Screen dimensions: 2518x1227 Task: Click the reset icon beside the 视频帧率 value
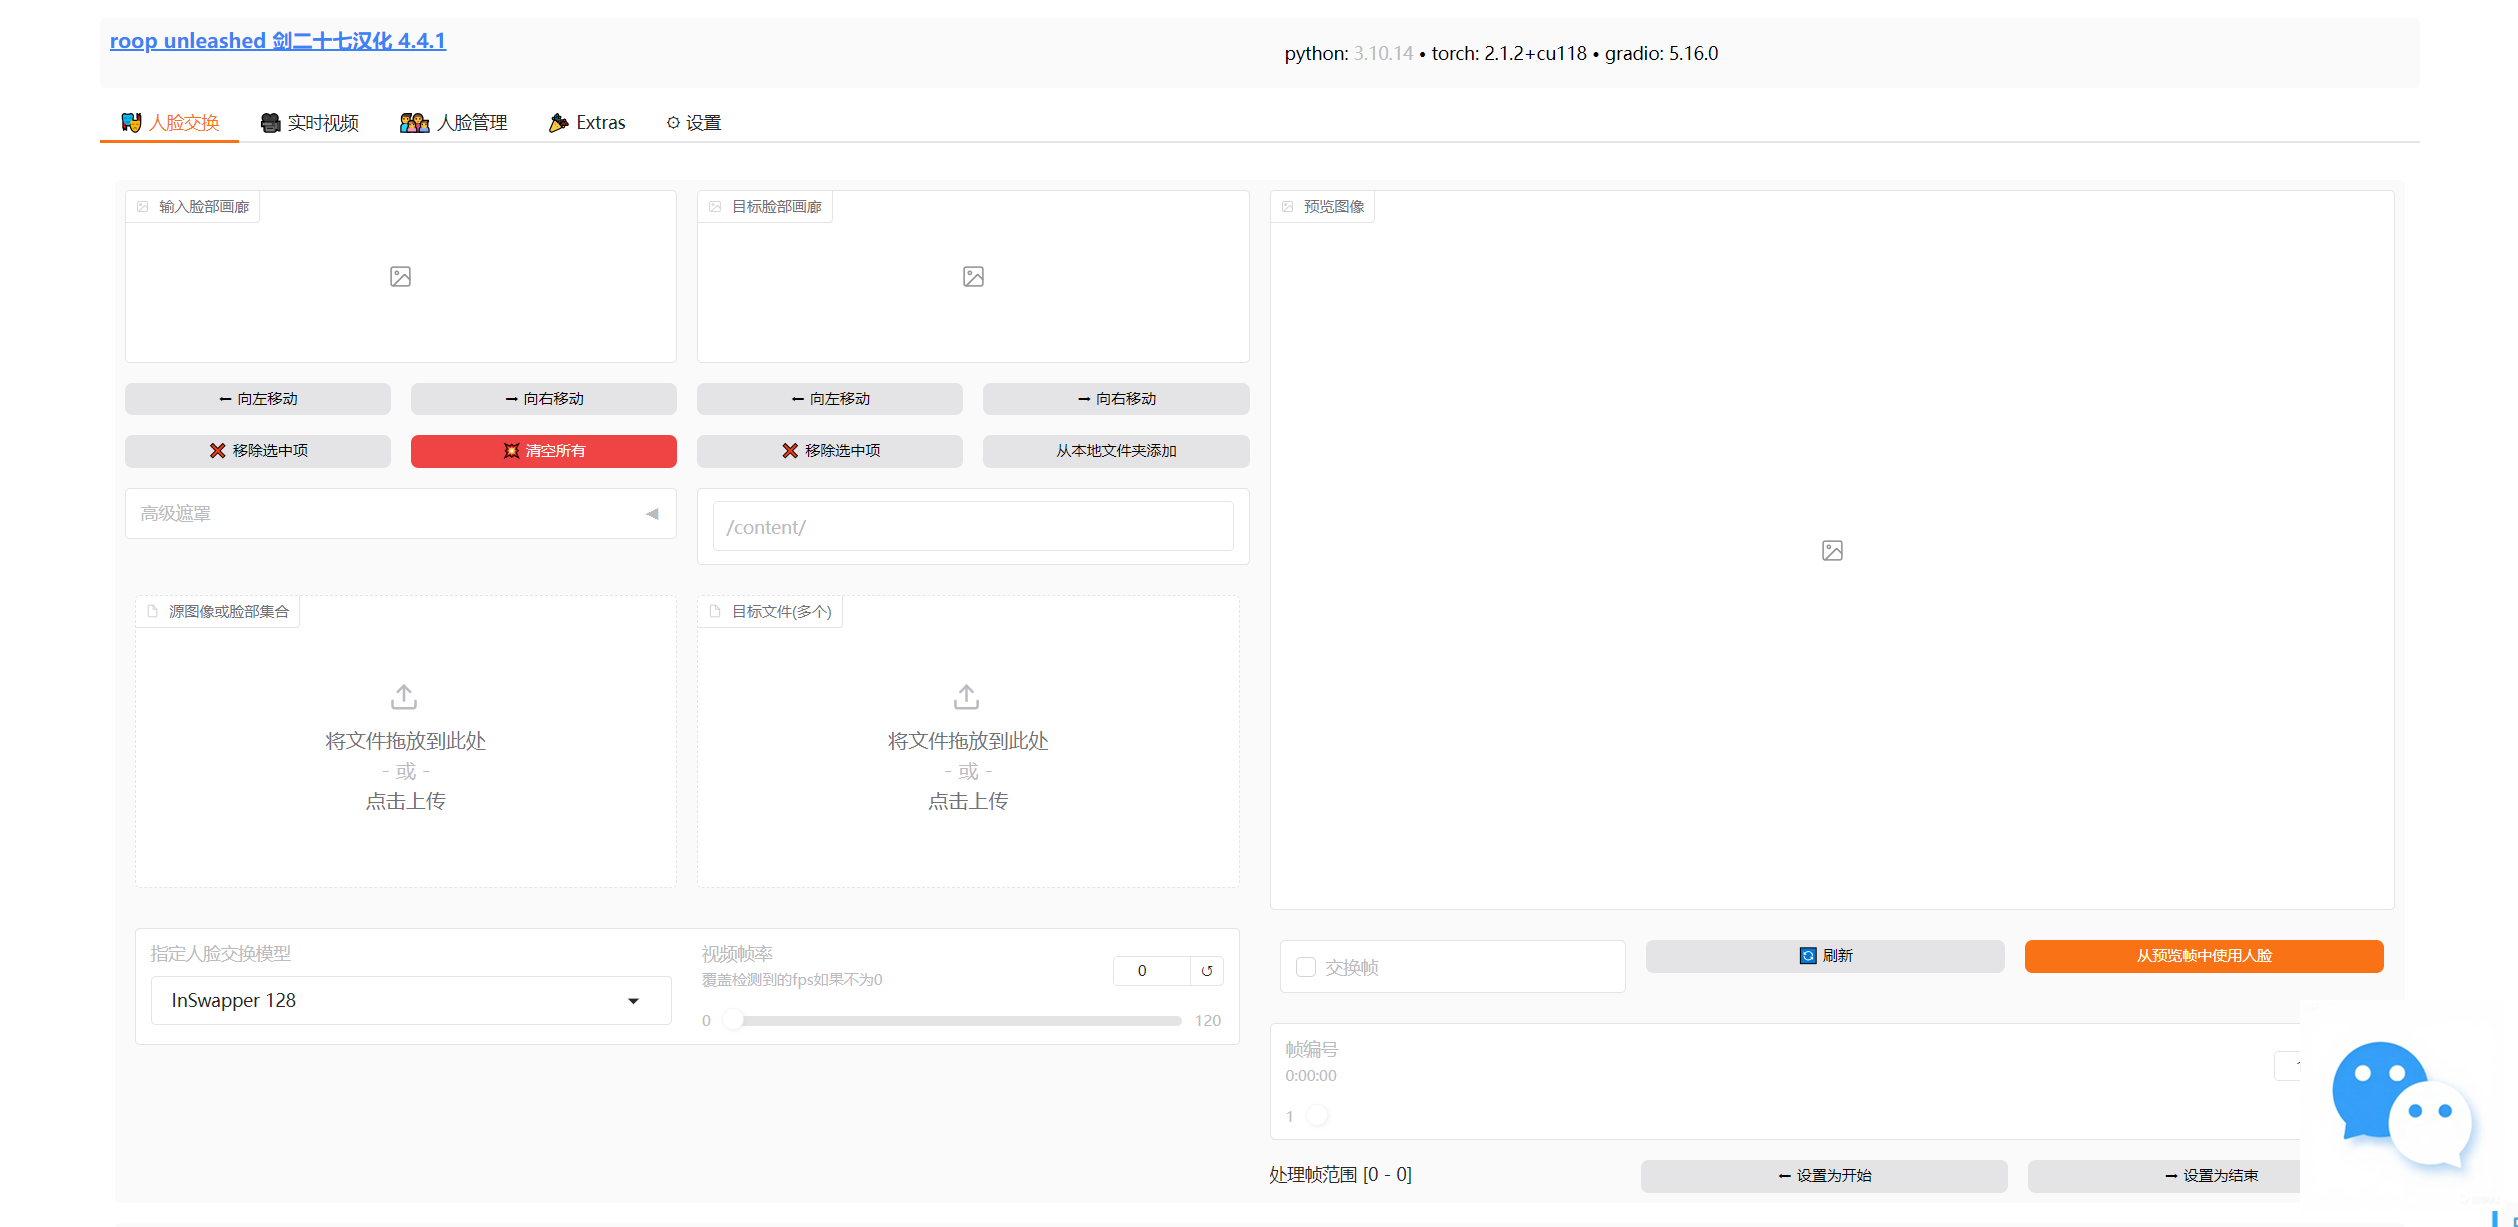point(1208,970)
